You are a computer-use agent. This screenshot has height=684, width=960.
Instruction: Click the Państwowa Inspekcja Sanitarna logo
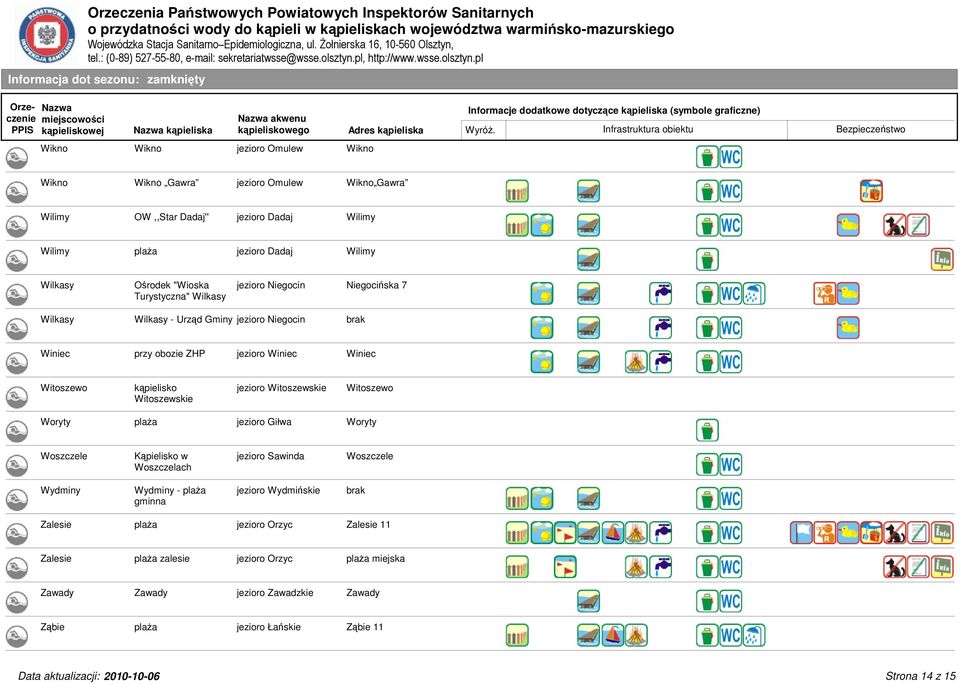pyautogui.click(x=47, y=36)
